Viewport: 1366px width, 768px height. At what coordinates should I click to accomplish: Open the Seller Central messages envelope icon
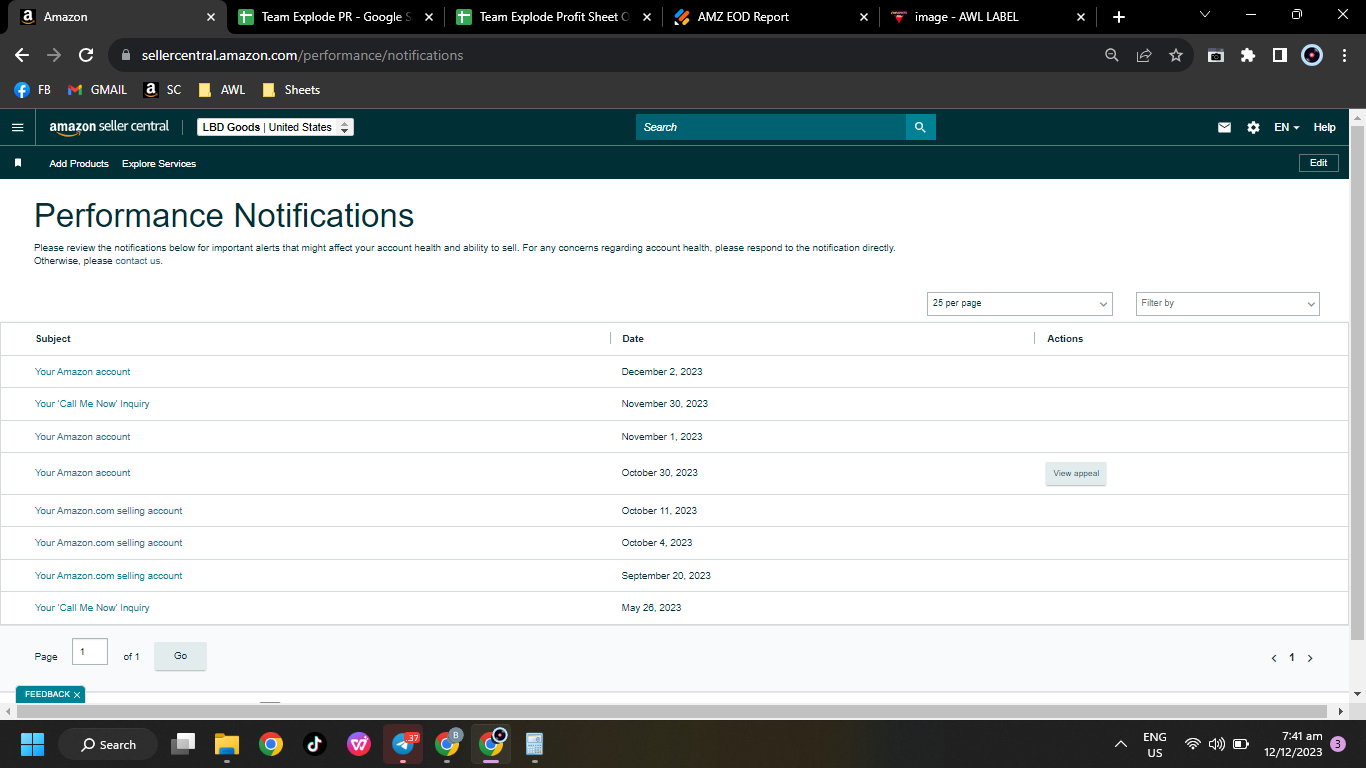click(1224, 127)
